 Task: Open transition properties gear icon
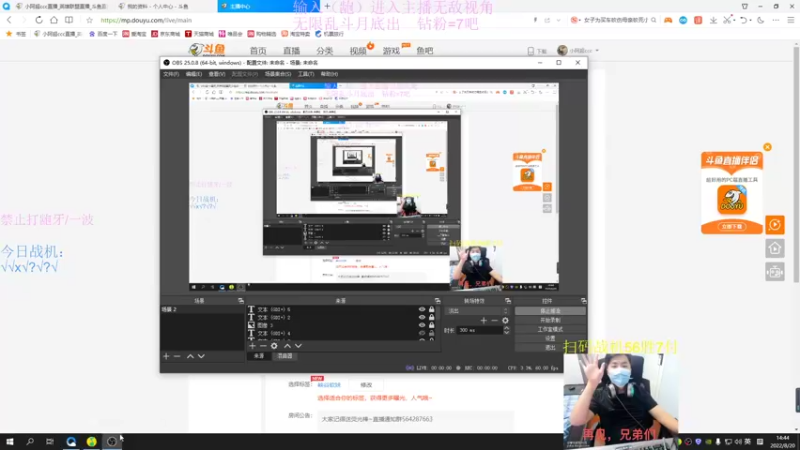(x=505, y=320)
